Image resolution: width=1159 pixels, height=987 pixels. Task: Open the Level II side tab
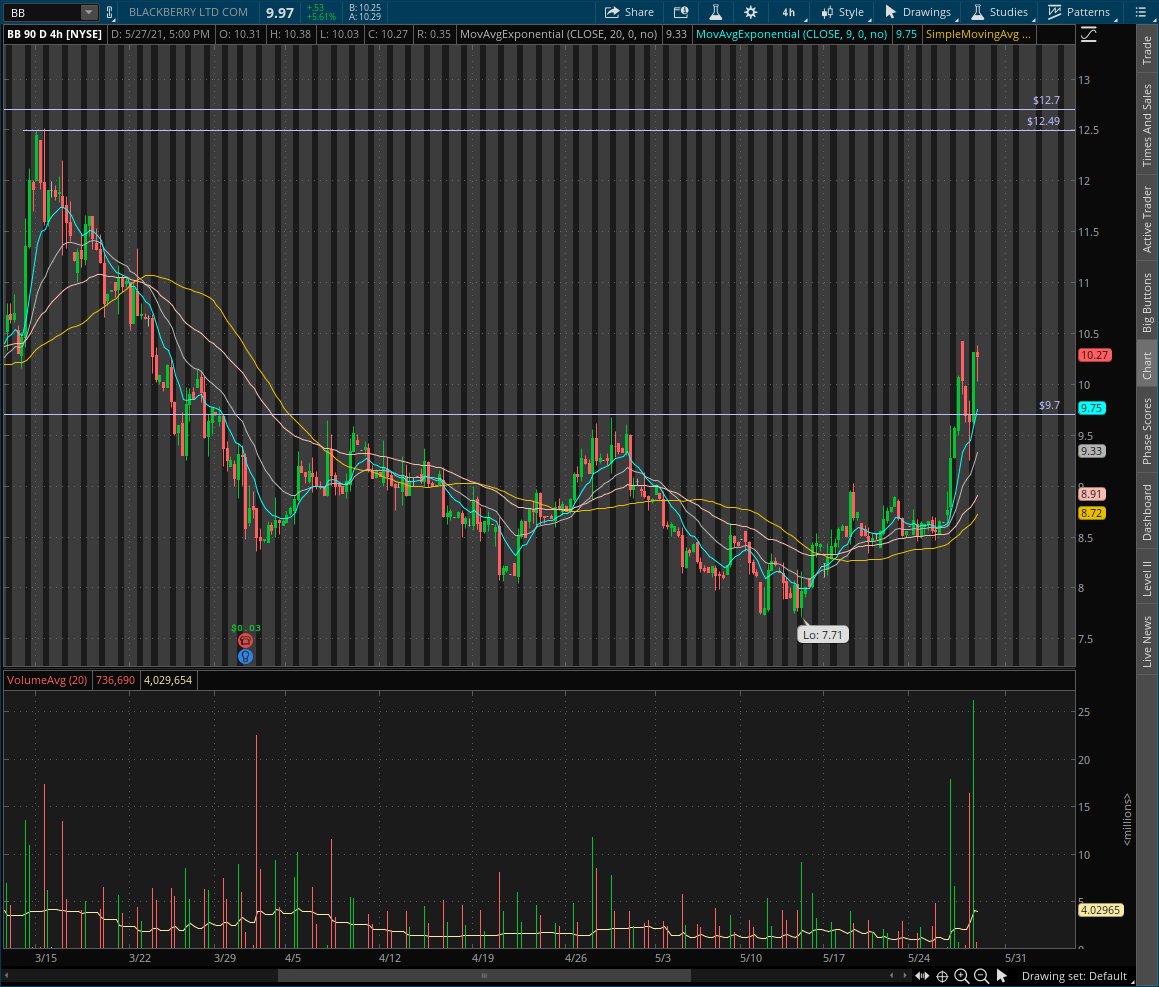(1146, 578)
